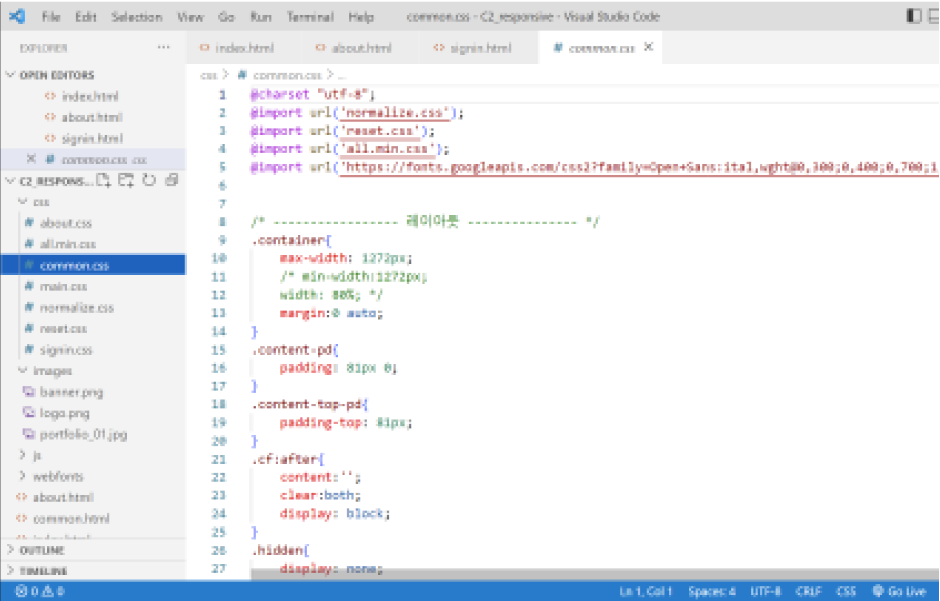This screenshot has width=940, height=601.
Task: Click line number 10 in gutter
Action: [218, 258]
